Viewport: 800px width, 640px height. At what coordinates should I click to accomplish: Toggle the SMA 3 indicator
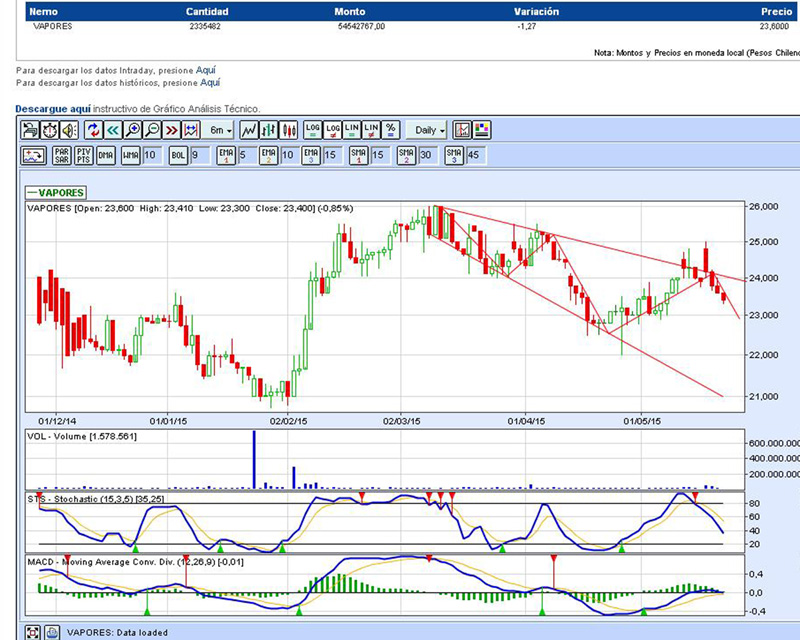pos(453,155)
